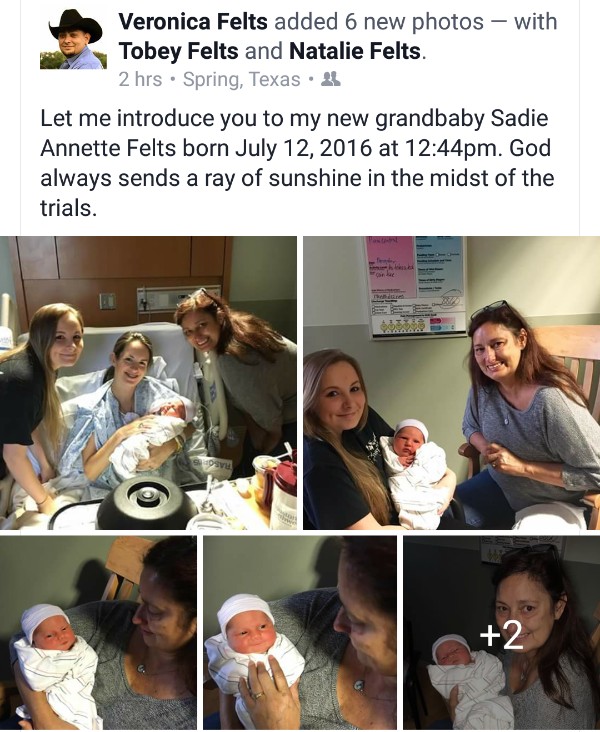
Task: Tap the +2 more photos overlay
Action: [501, 636]
